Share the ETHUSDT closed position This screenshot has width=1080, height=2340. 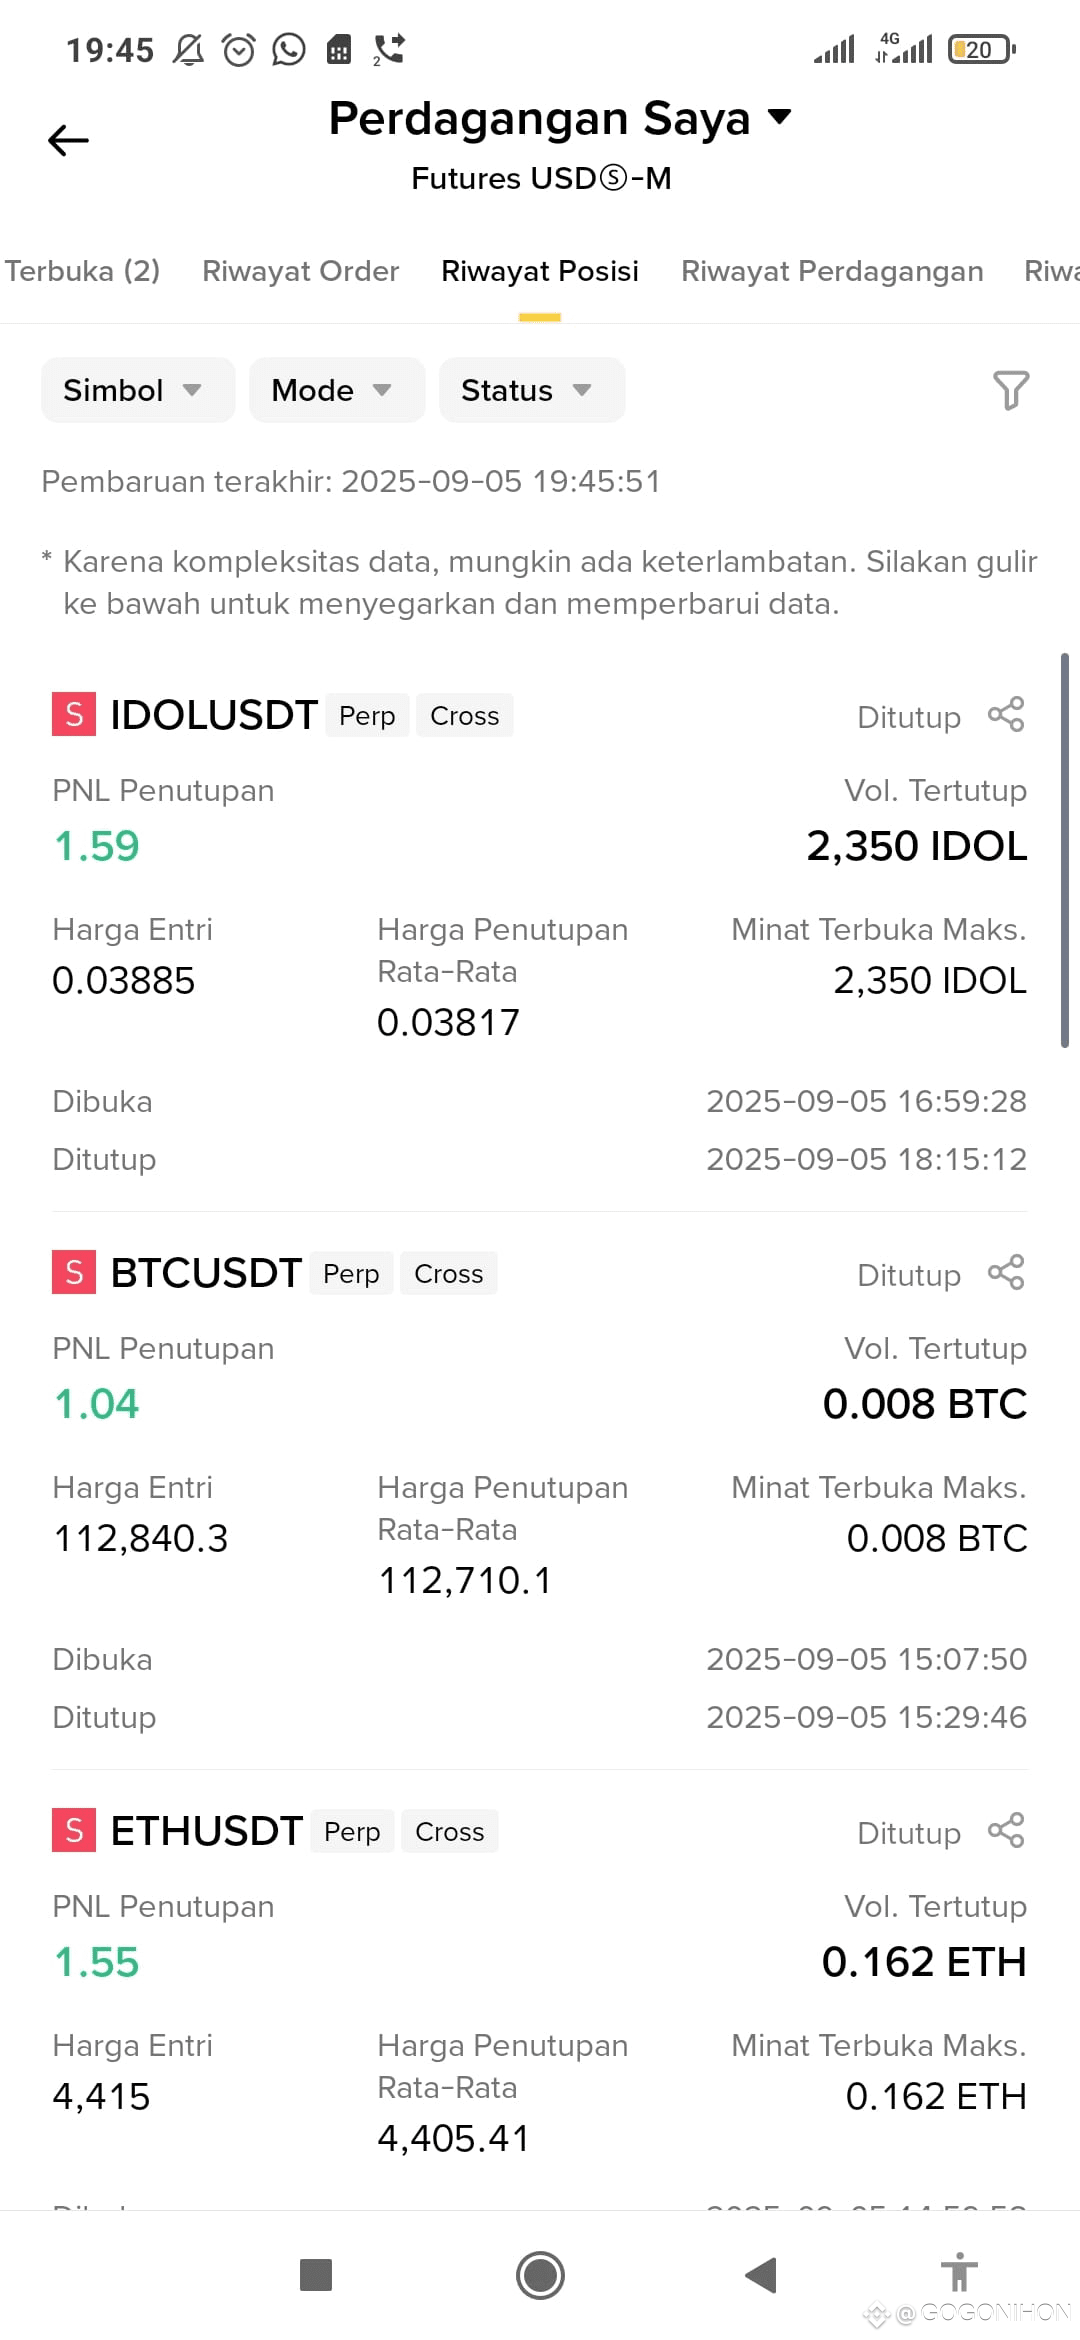(x=1006, y=1831)
